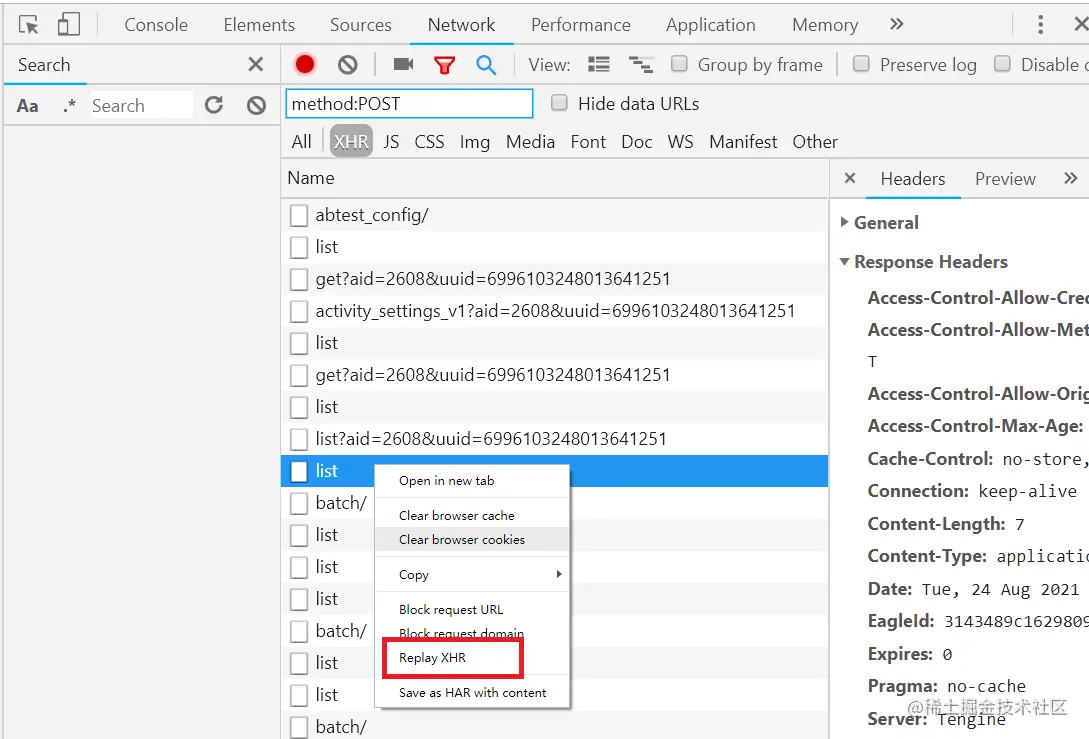Toggle the red filter funnel icon
Image resolution: width=1089 pixels, height=739 pixels.
tap(444, 65)
